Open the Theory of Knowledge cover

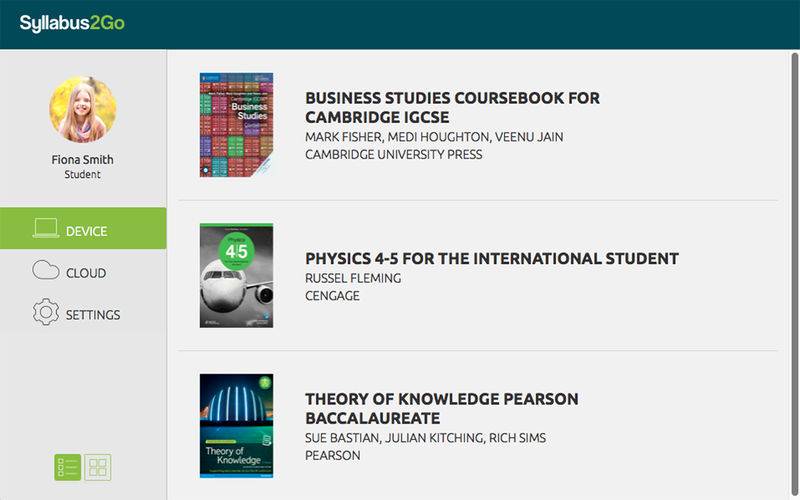(236, 425)
